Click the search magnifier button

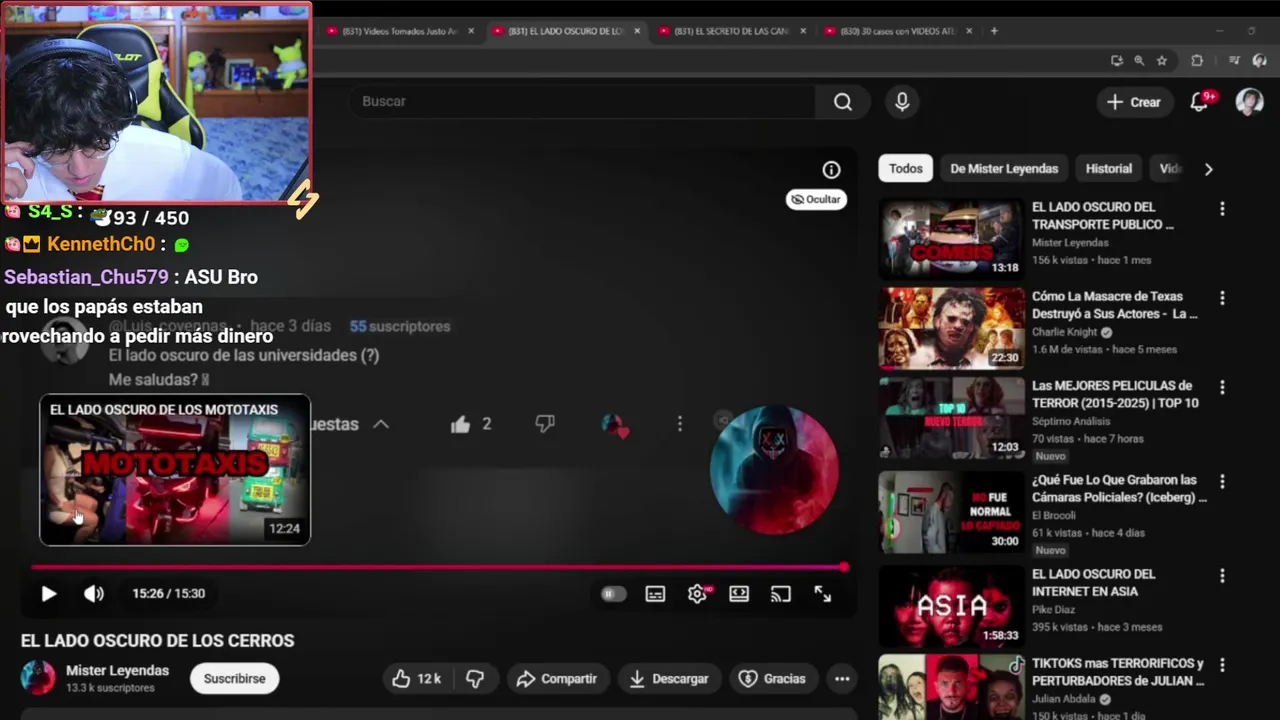pos(843,102)
